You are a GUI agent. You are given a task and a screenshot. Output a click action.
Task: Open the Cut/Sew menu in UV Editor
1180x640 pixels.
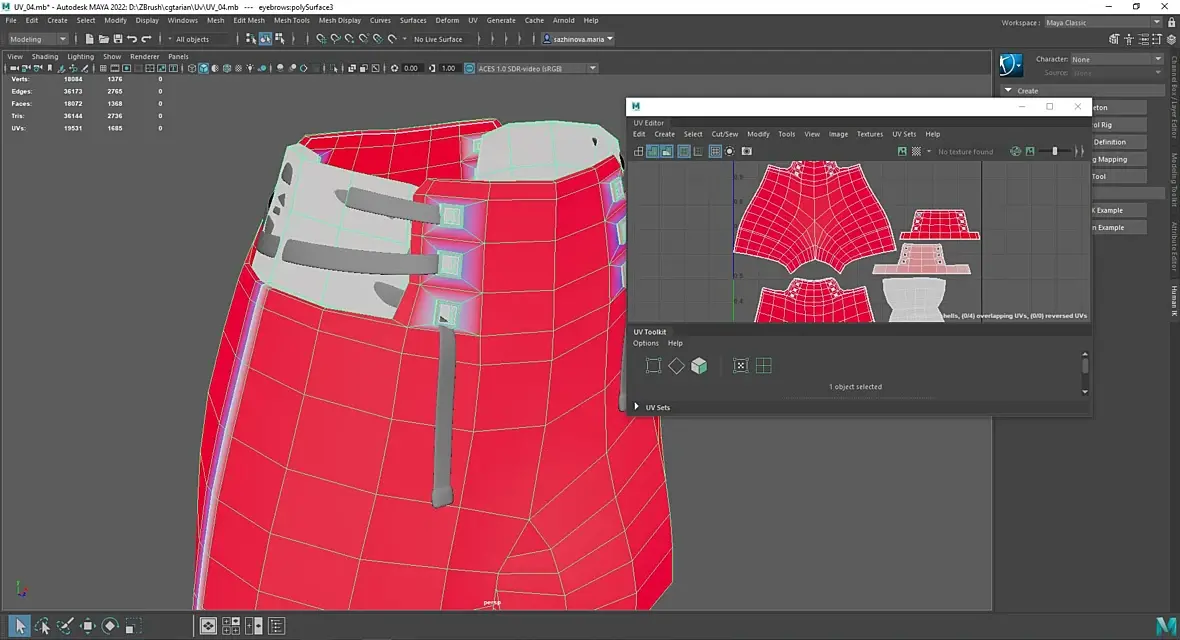[725, 134]
